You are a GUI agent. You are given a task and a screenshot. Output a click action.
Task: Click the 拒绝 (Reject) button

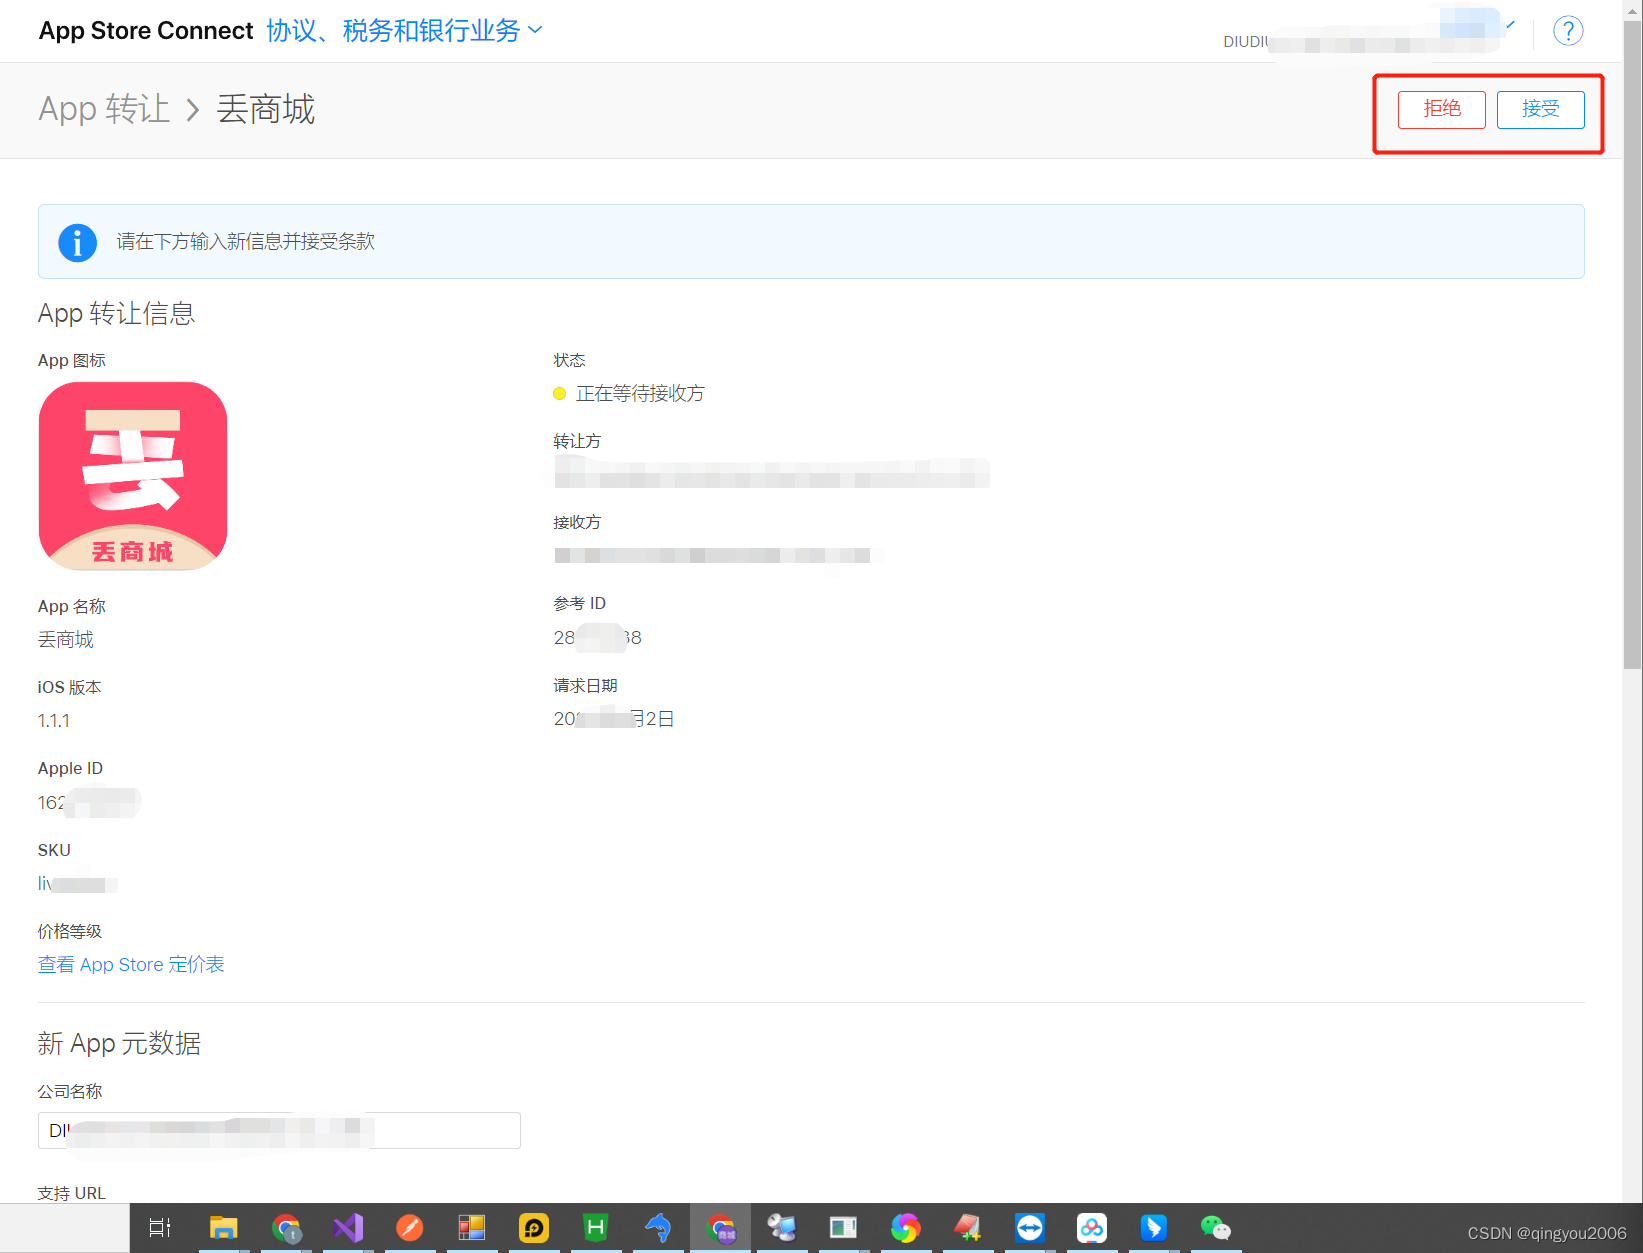[1441, 109]
